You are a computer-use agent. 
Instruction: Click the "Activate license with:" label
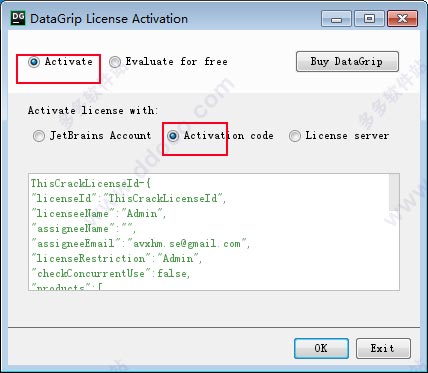coord(93,110)
